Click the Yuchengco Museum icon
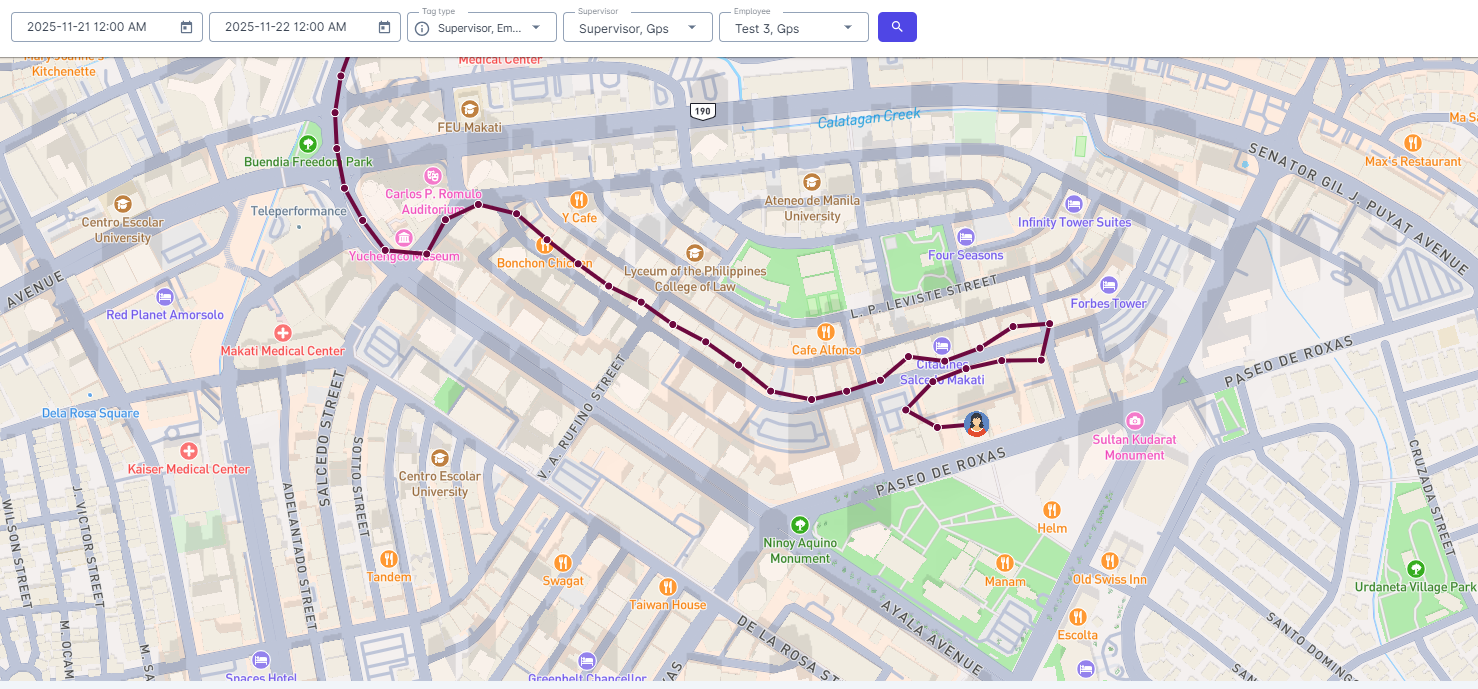The image size is (1478, 689). point(403,238)
